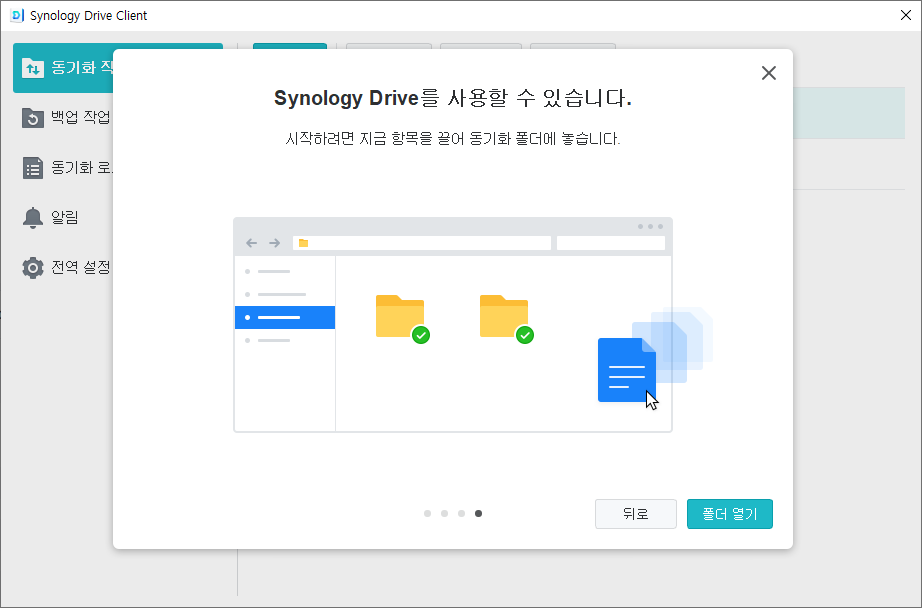
Task: Close the Synology Drive Client window
Action: 906,15
